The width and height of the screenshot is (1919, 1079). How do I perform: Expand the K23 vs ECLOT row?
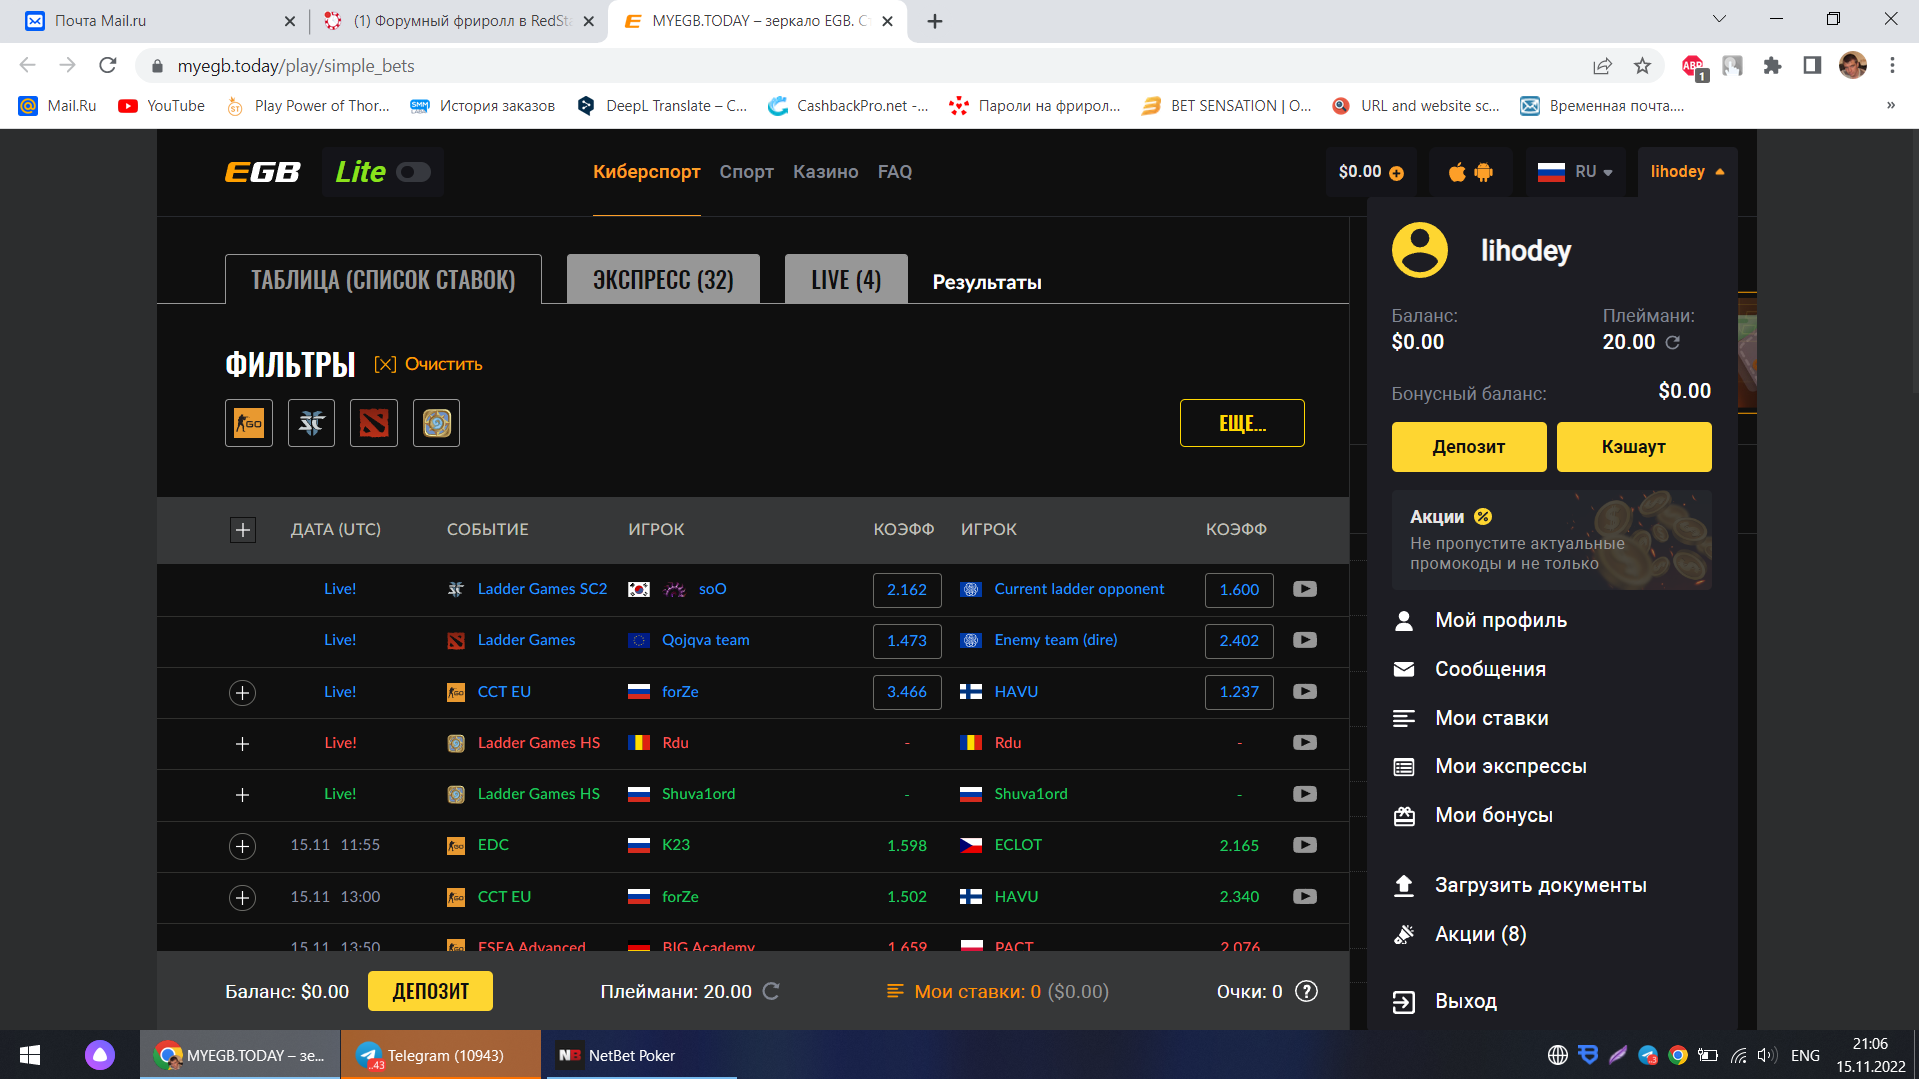coord(242,847)
